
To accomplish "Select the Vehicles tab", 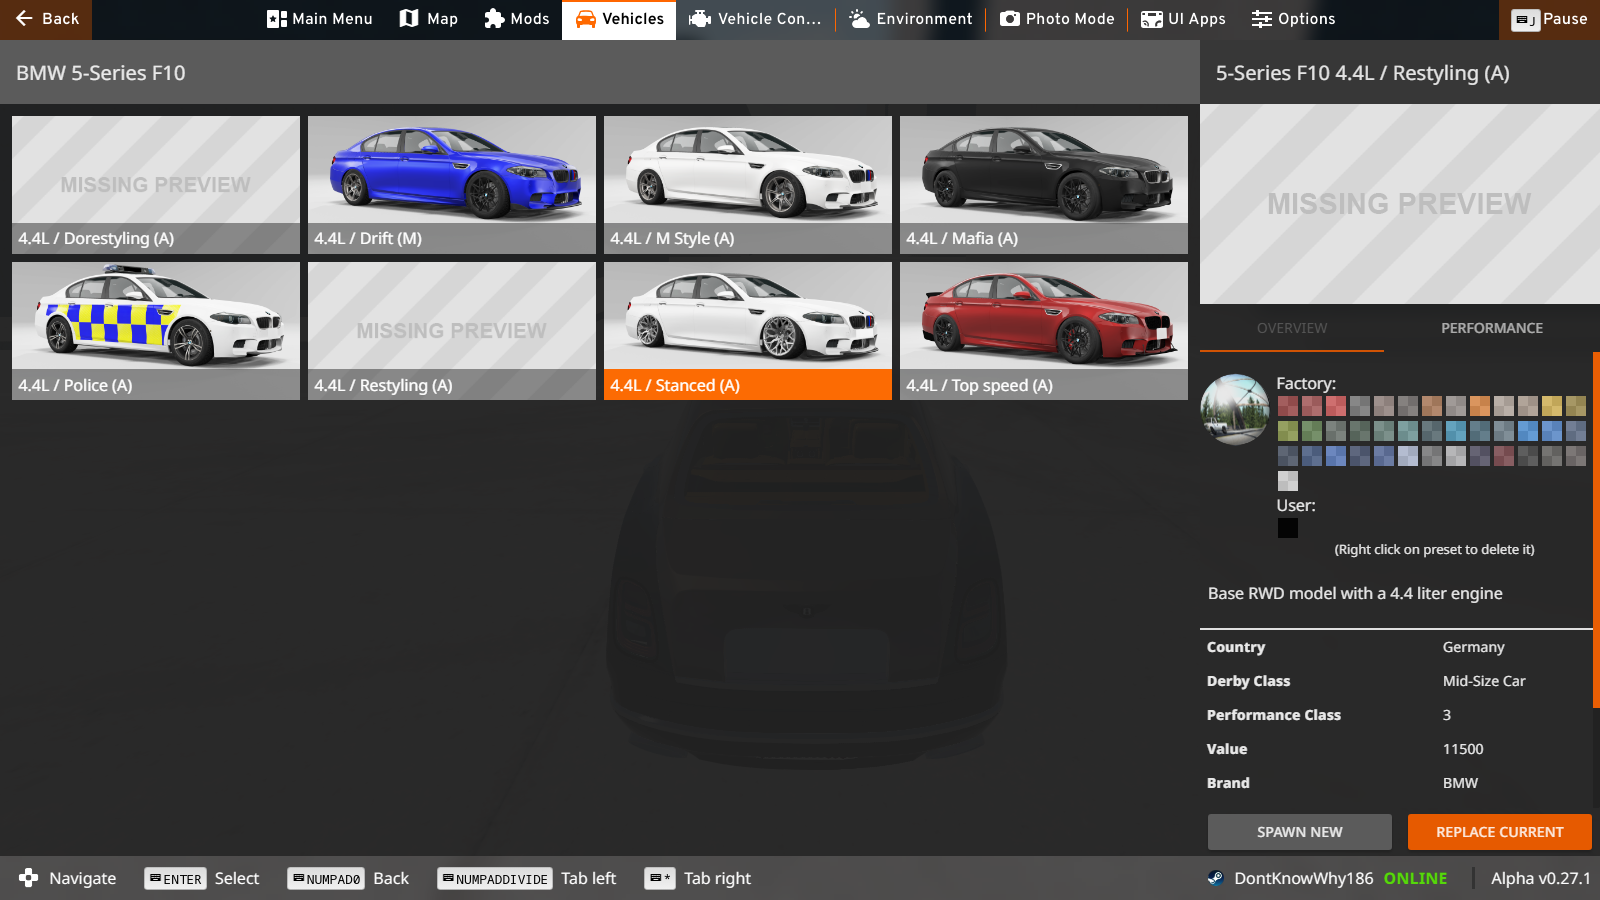I will (x=619, y=19).
